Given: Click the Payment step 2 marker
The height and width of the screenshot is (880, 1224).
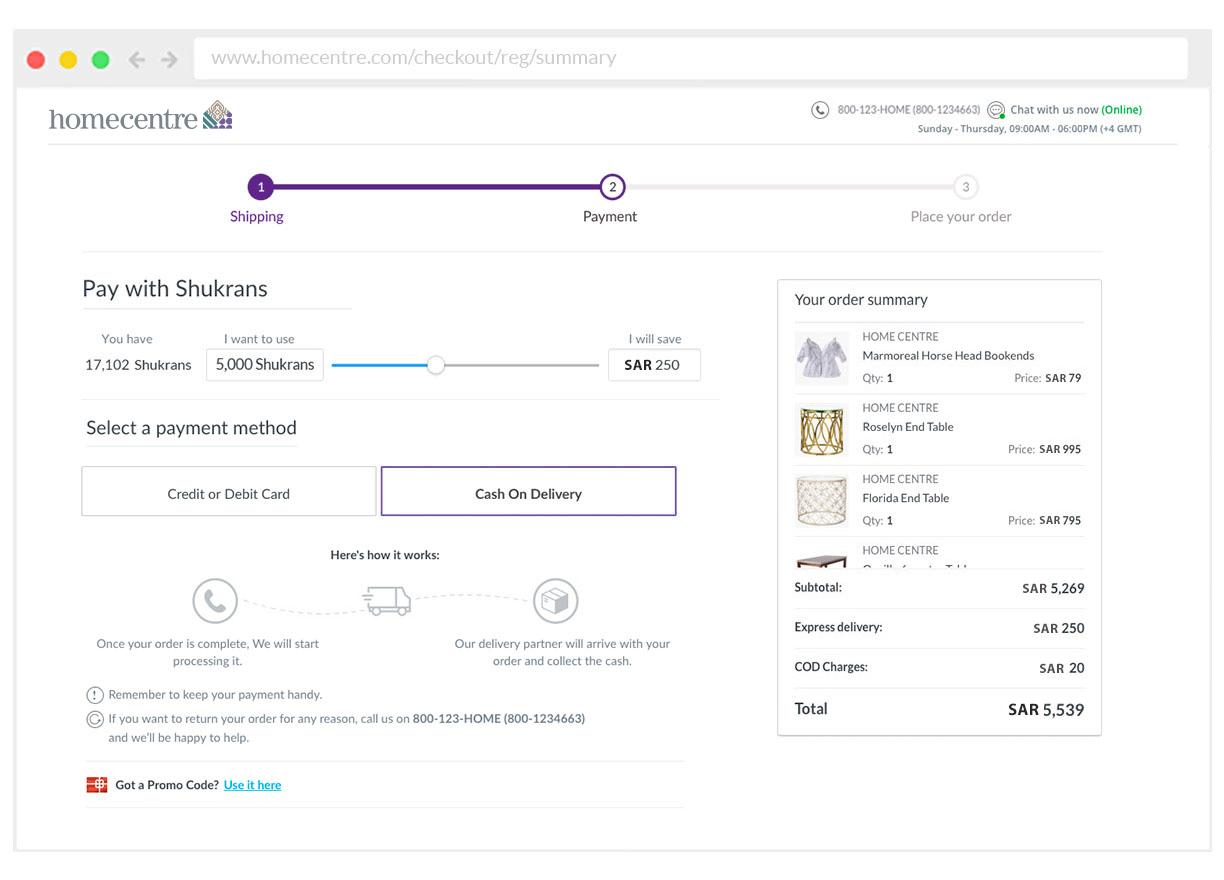Looking at the screenshot, I should tap(612, 187).
